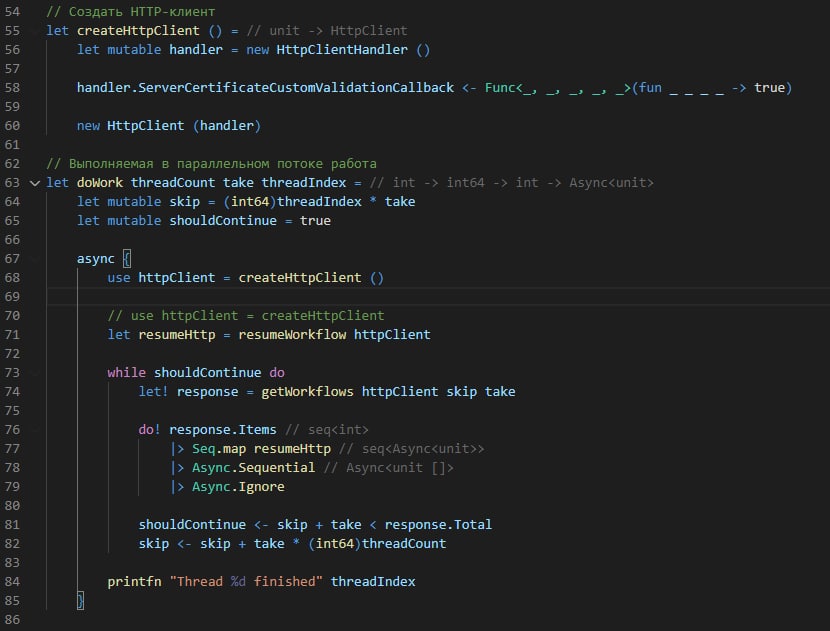Click 'printfn' on line 84

[134, 582]
